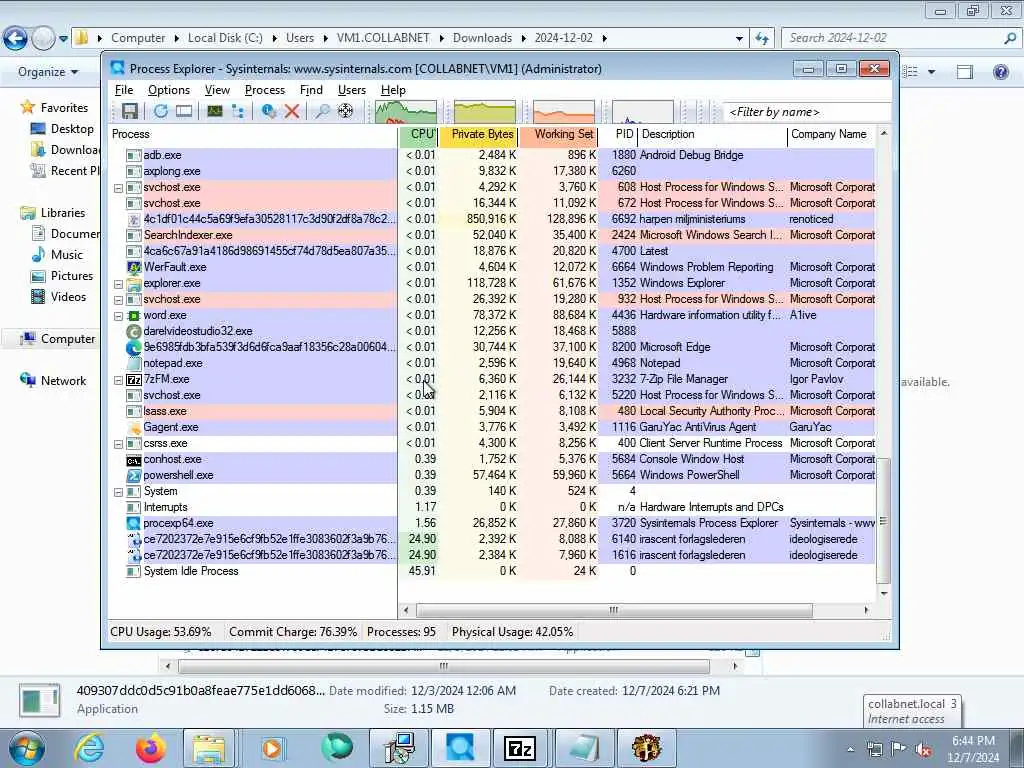Screen dimensions: 1024x768
Task: Select the Find Window's Process crosshair icon
Action: (345, 112)
